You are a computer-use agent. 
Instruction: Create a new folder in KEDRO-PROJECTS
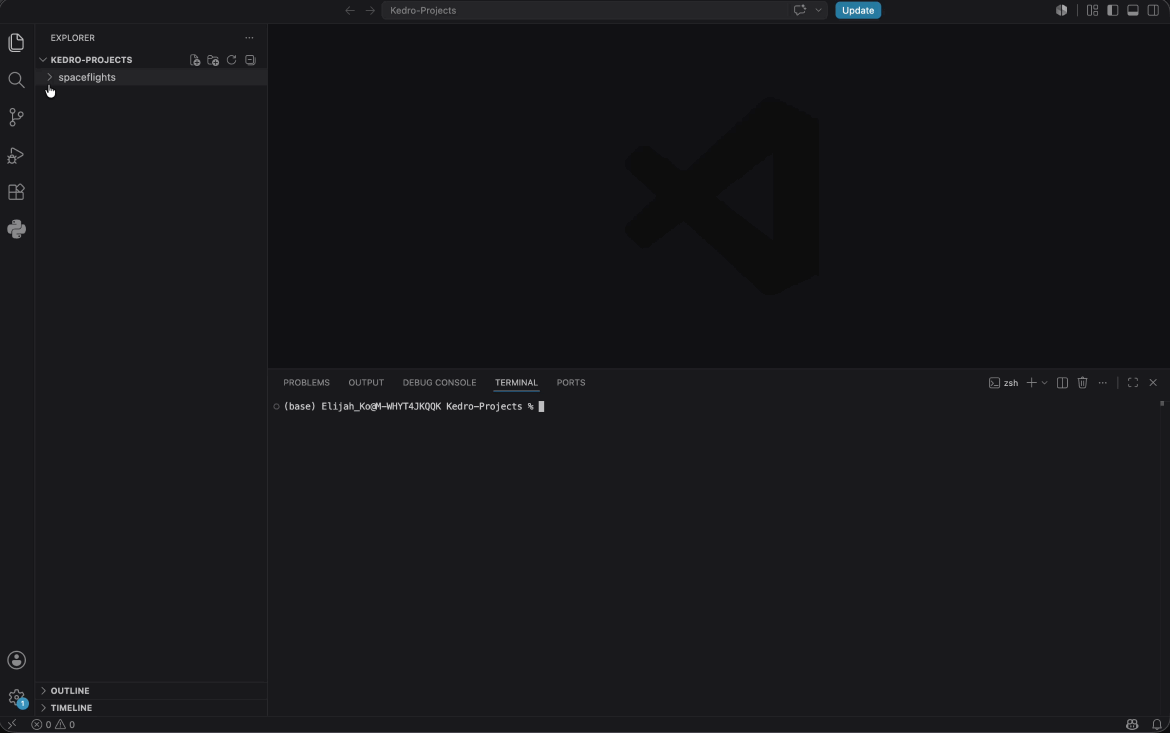click(x=213, y=60)
